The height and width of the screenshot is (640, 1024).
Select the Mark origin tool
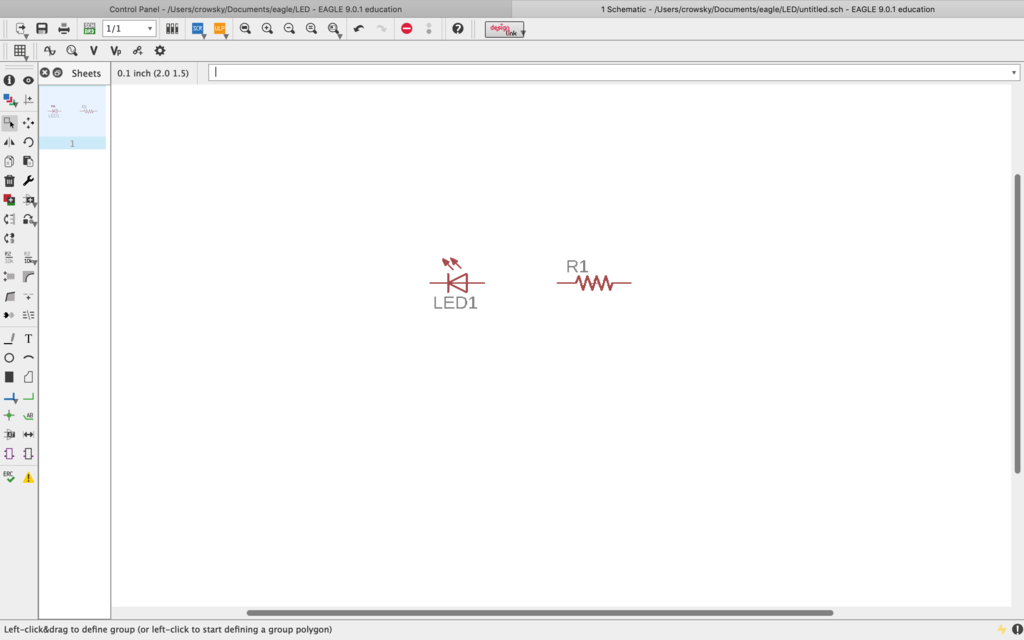28,100
